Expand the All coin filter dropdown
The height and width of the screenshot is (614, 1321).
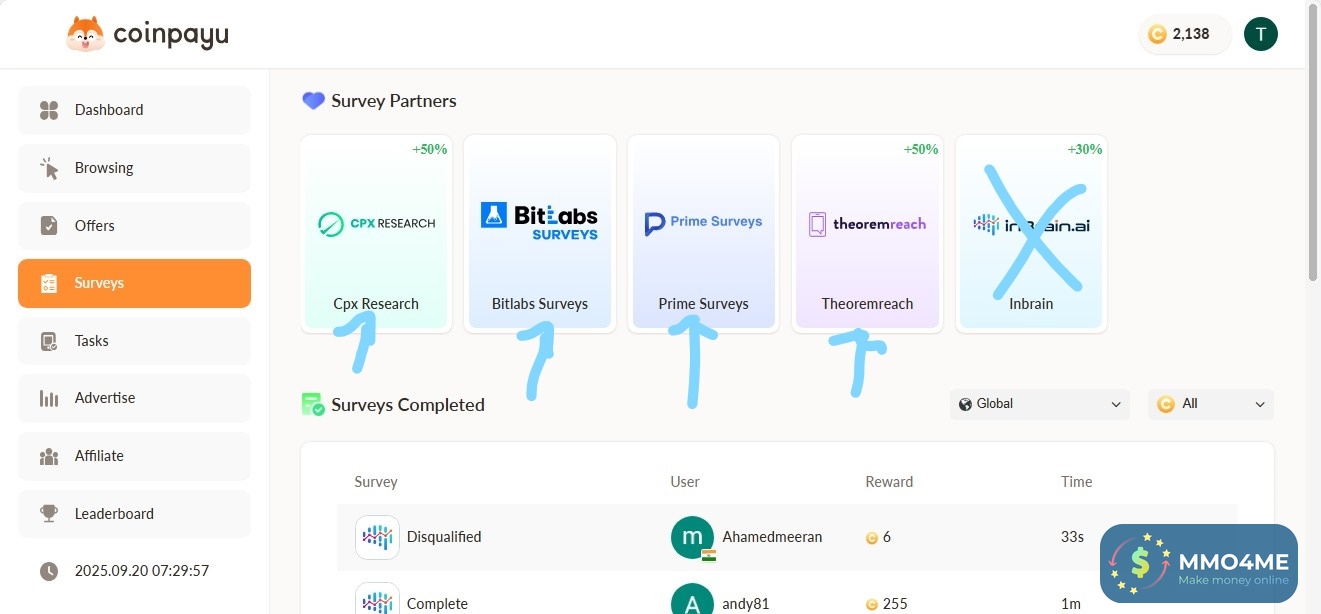[1210, 404]
